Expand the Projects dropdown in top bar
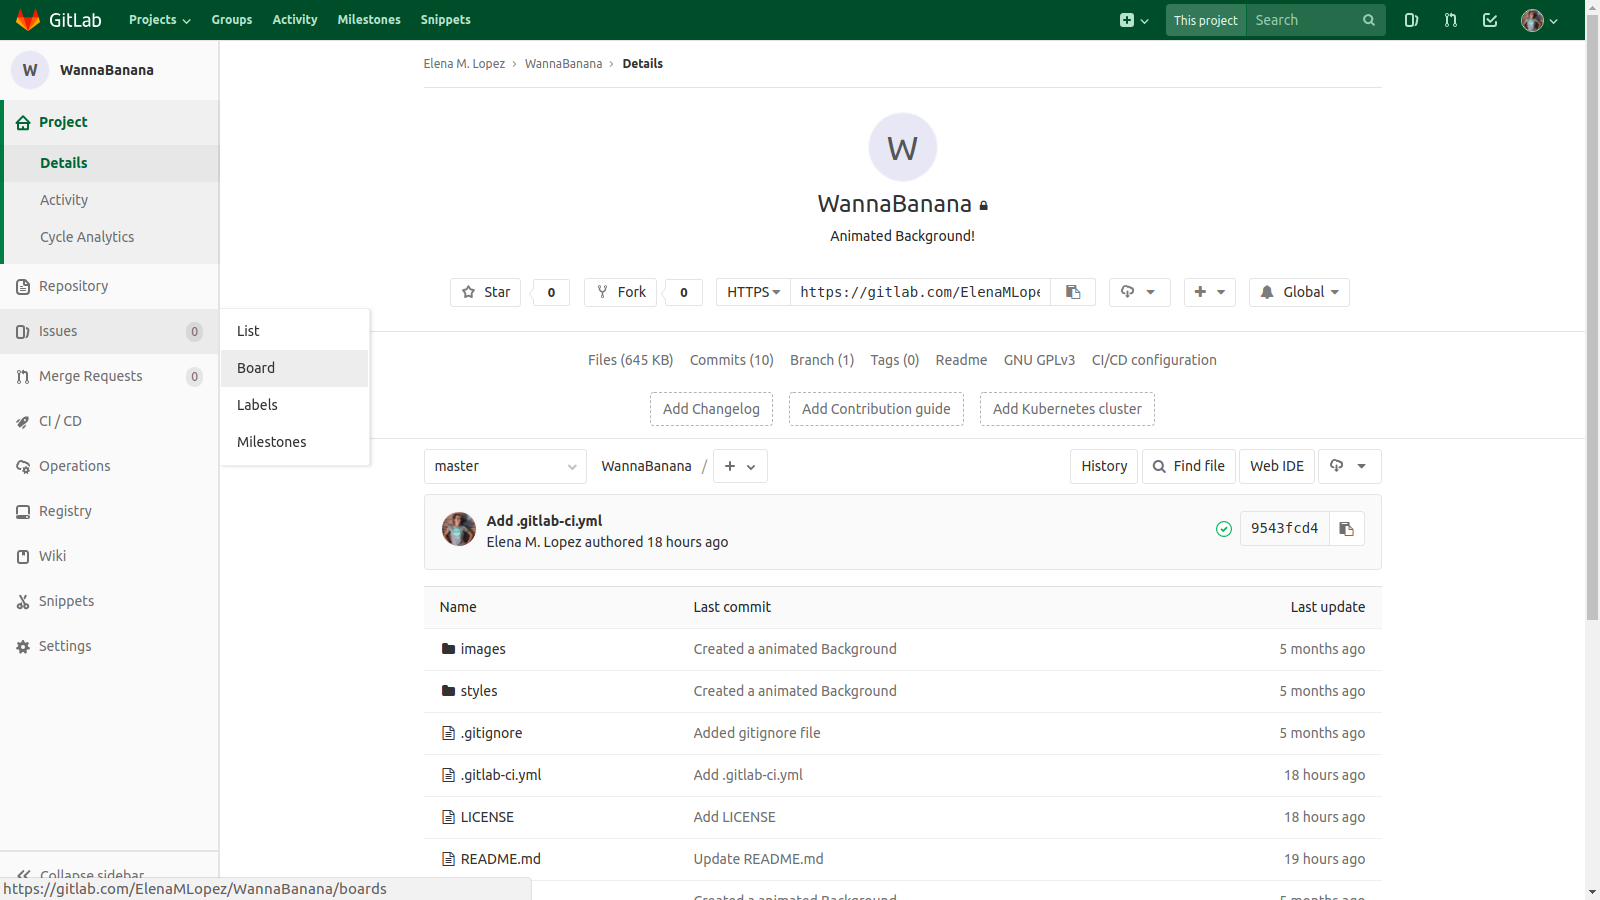The width and height of the screenshot is (1600, 900). [x=159, y=20]
